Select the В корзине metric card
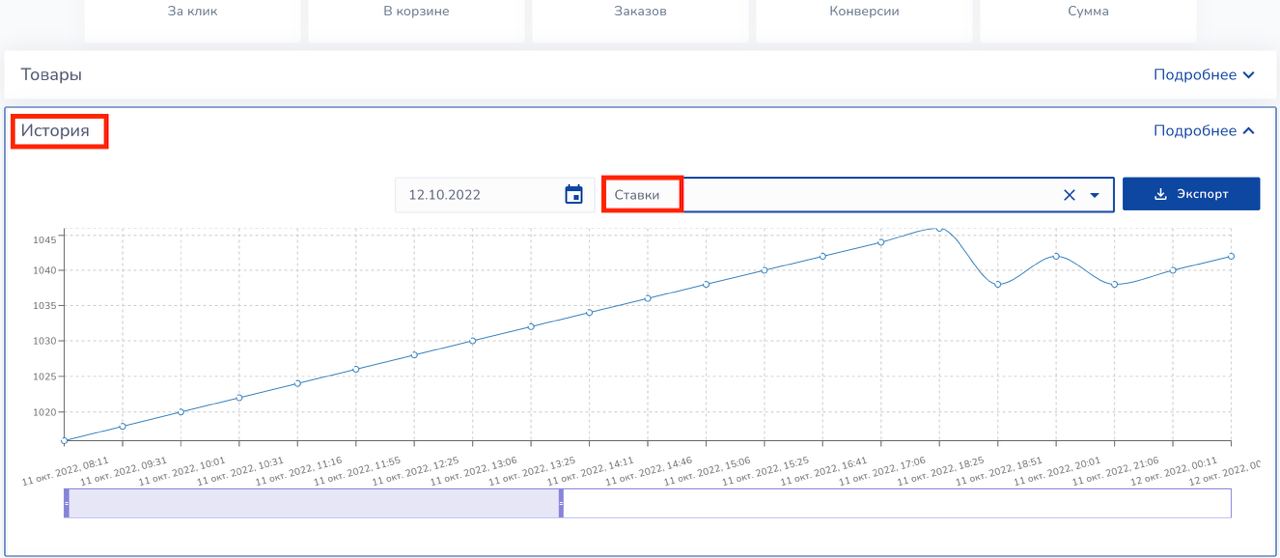The height and width of the screenshot is (558, 1280). 416,14
